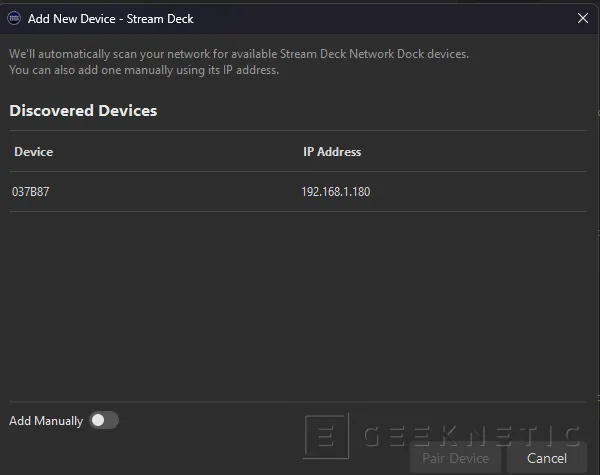Click the Discovered Devices heading

[83, 111]
